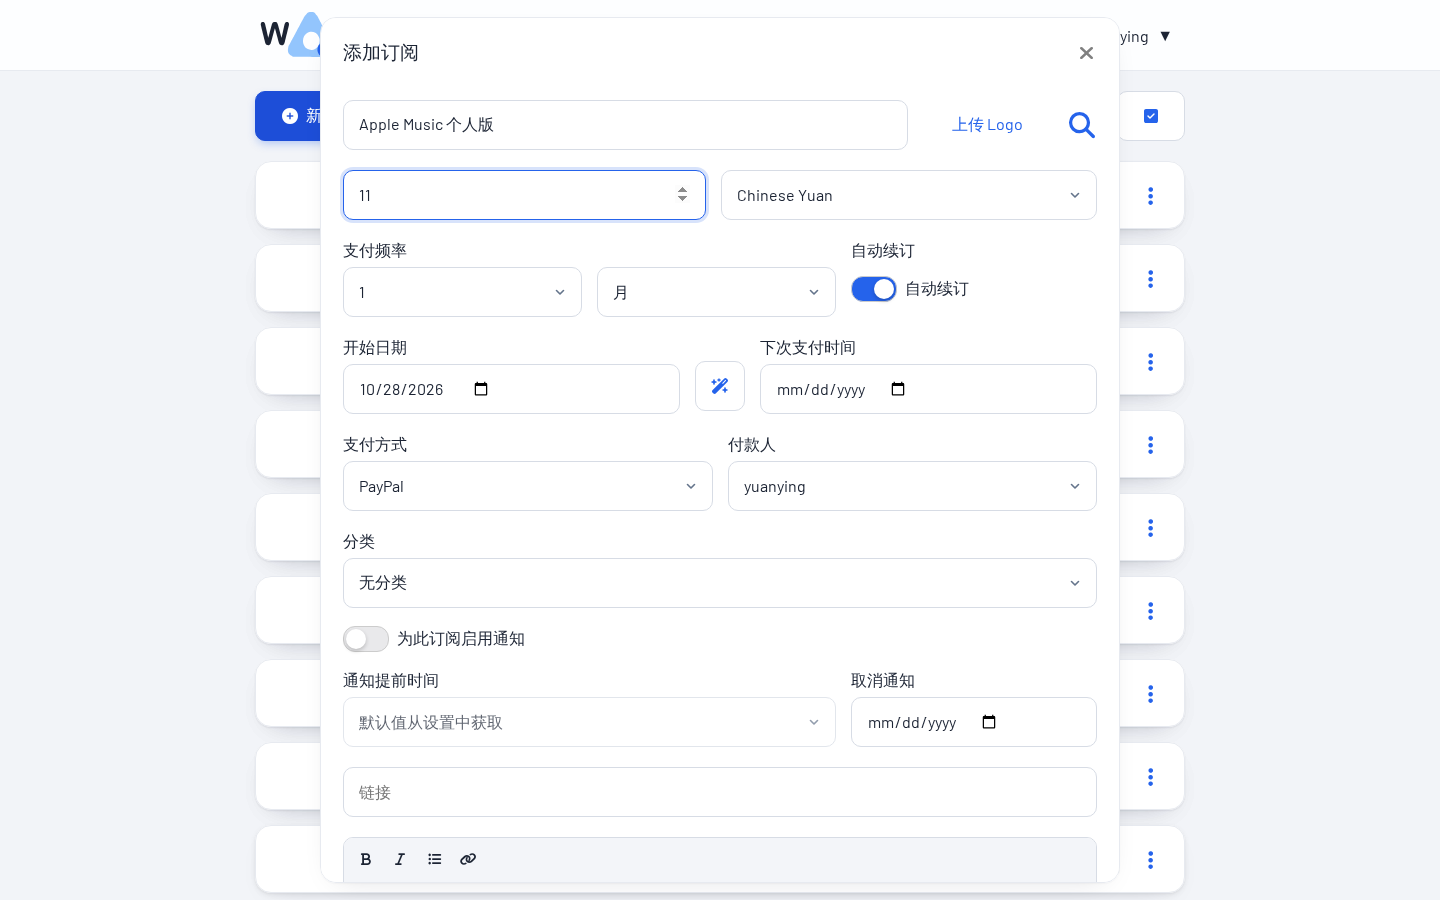Image resolution: width=1440 pixels, height=900 pixels.
Task: Open the billing period dropdown showing 月
Action: click(716, 292)
